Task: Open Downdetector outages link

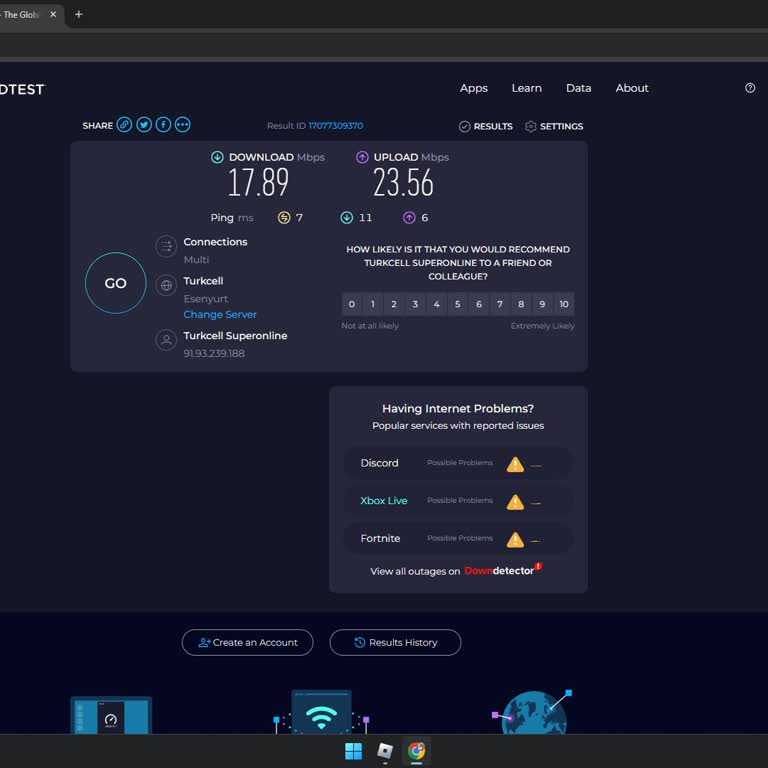Action: click(503, 571)
